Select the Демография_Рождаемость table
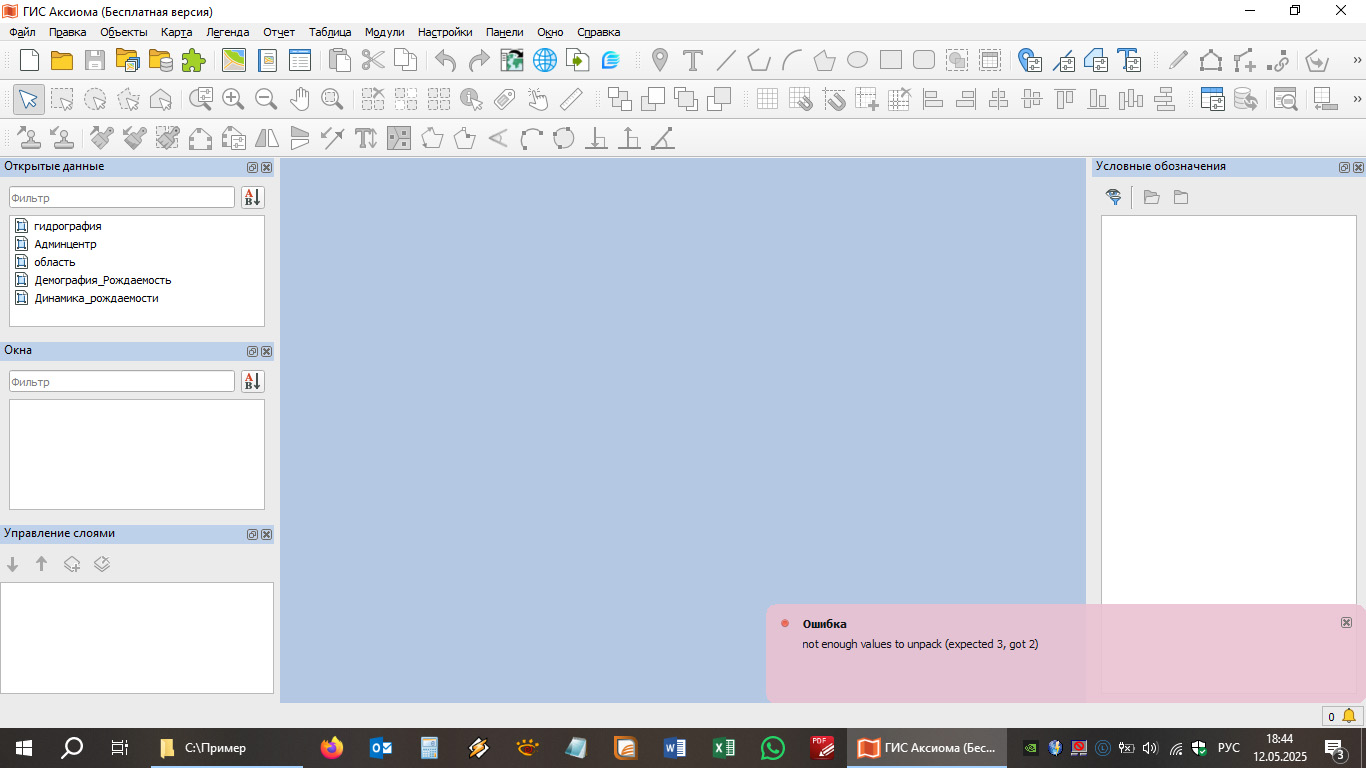This screenshot has height=768, width=1366. tap(102, 280)
